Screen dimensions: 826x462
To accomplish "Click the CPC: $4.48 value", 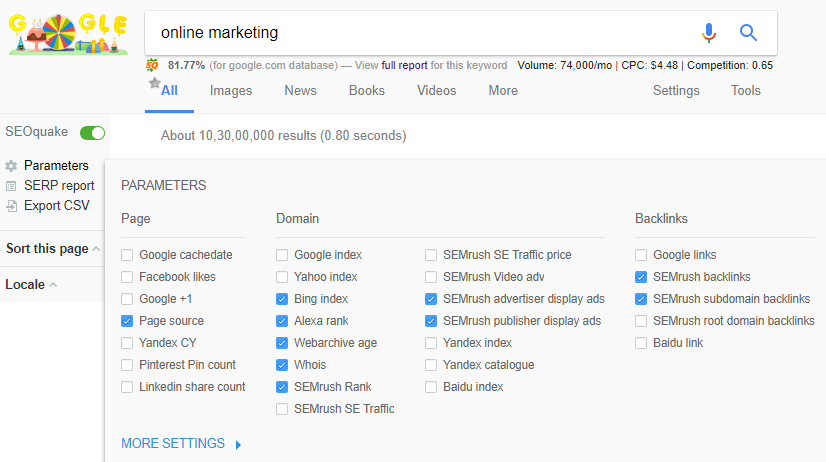I will coord(650,65).
